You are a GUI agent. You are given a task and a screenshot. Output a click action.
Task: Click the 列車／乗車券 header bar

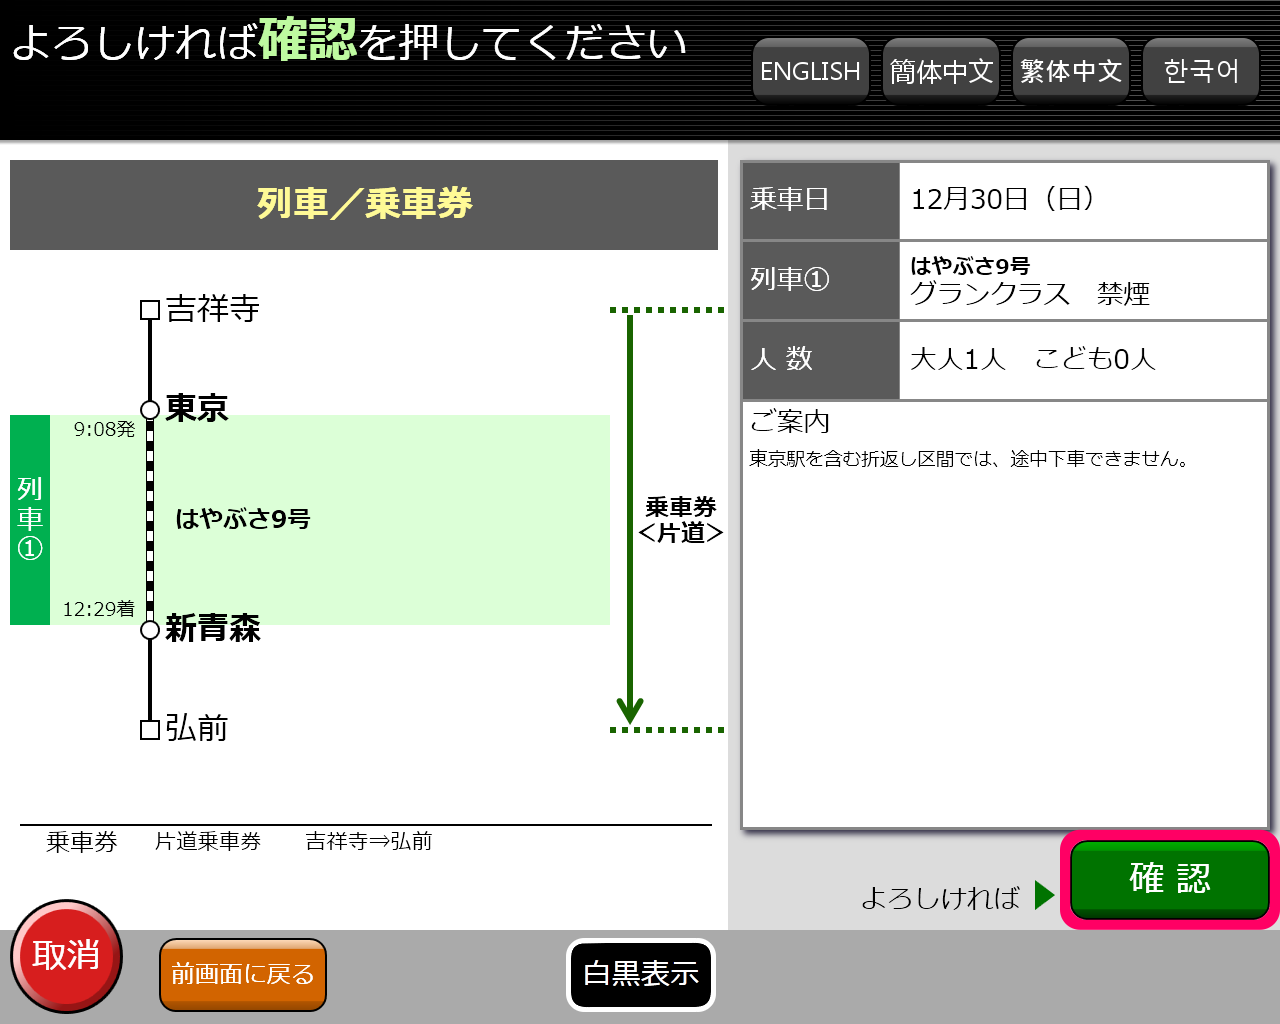point(364,205)
